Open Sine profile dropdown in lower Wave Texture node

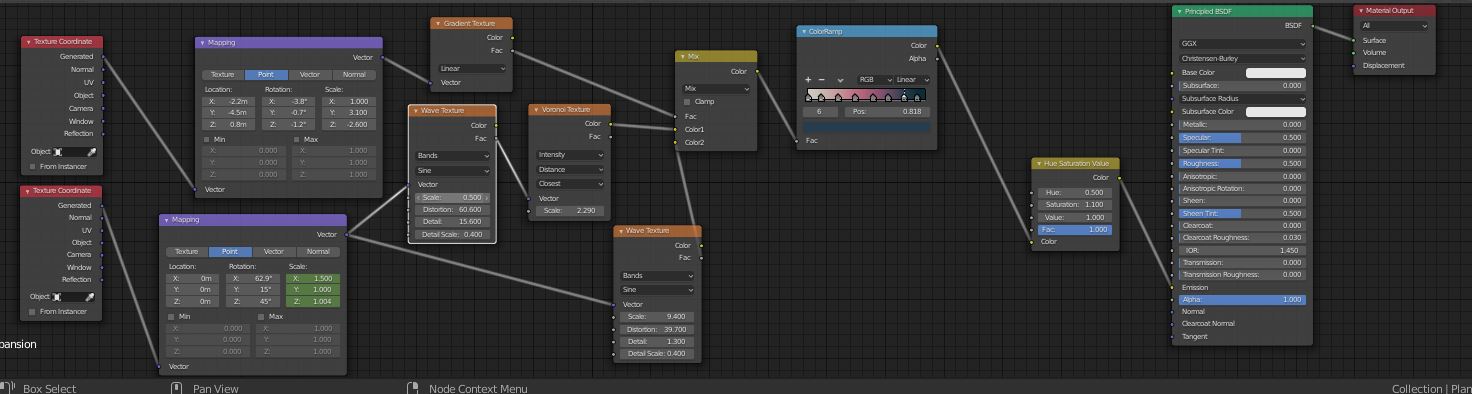(x=657, y=290)
